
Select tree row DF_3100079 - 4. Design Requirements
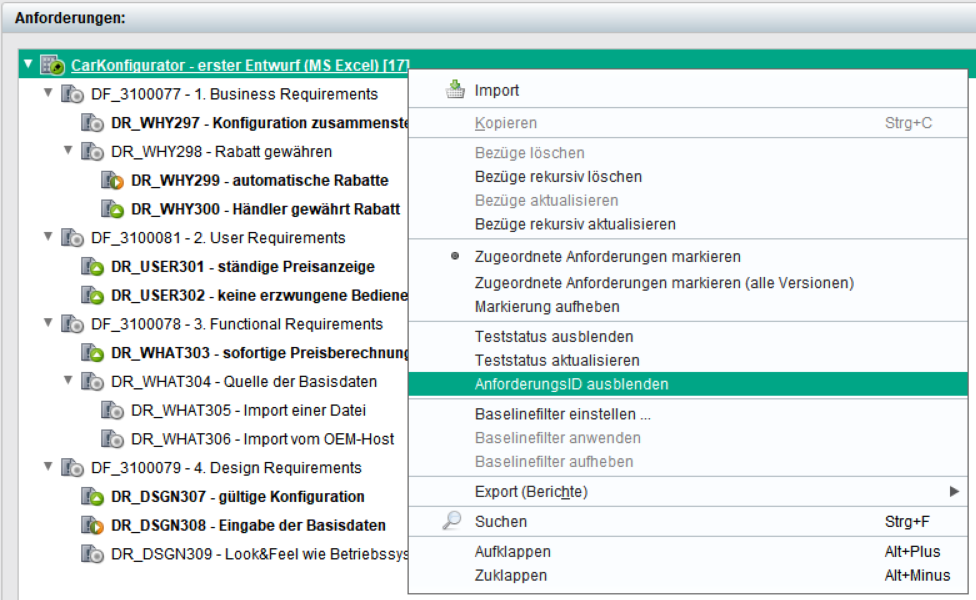tap(227, 468)
